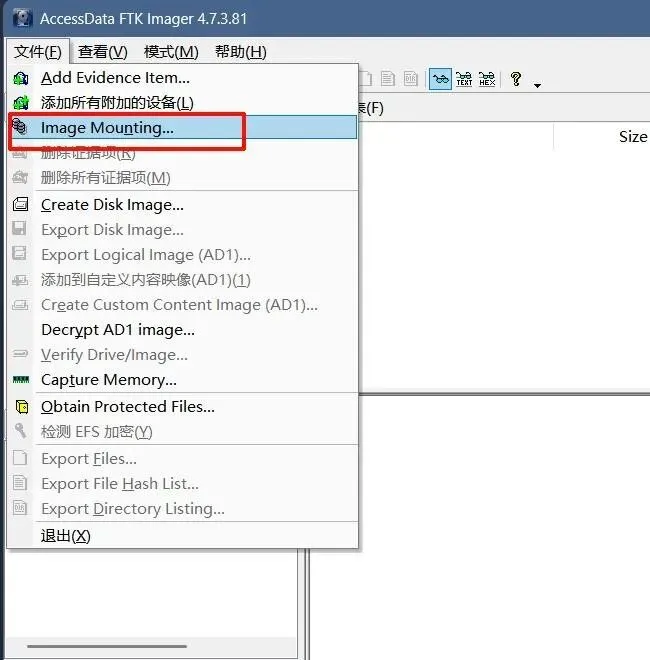The image size is (650, 660).
Task: Open the 帮助(H) menu
Action: (240, 52)
